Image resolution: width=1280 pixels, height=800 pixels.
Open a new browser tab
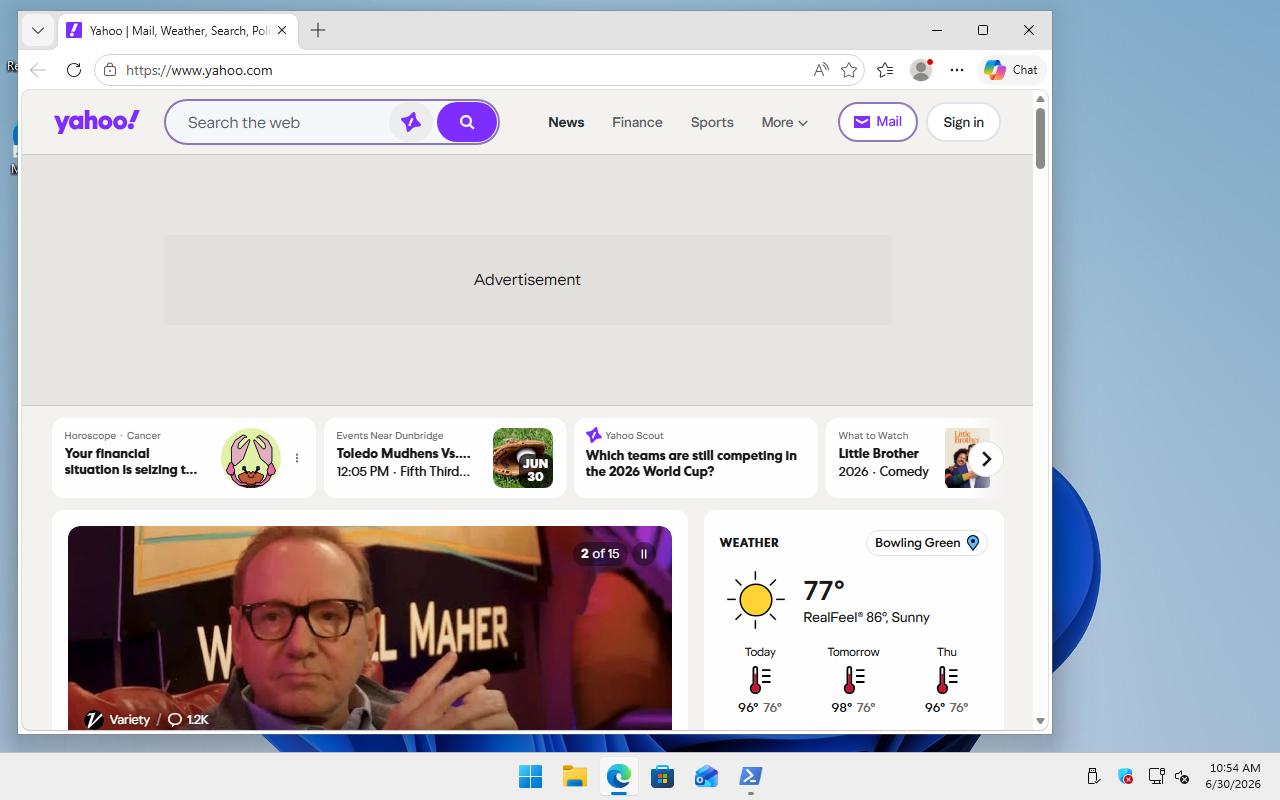click(x=318, y=30)
